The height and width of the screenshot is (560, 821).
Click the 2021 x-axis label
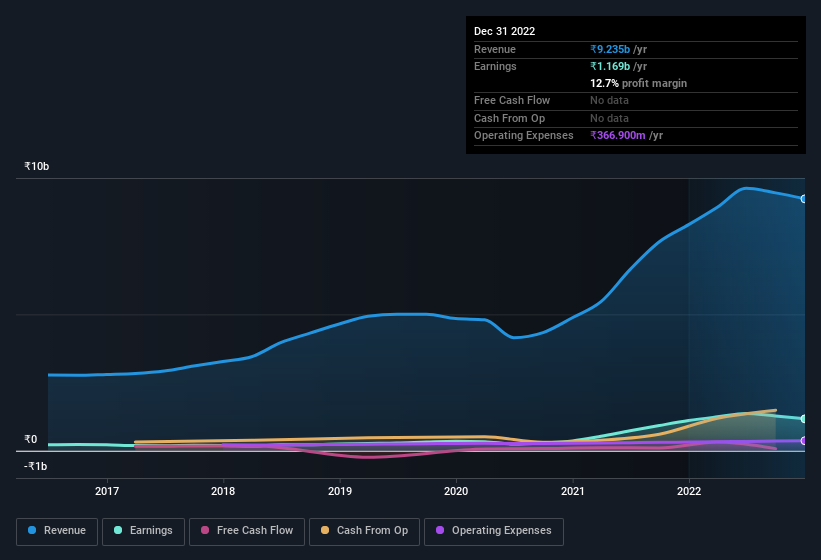pos(573,491)
